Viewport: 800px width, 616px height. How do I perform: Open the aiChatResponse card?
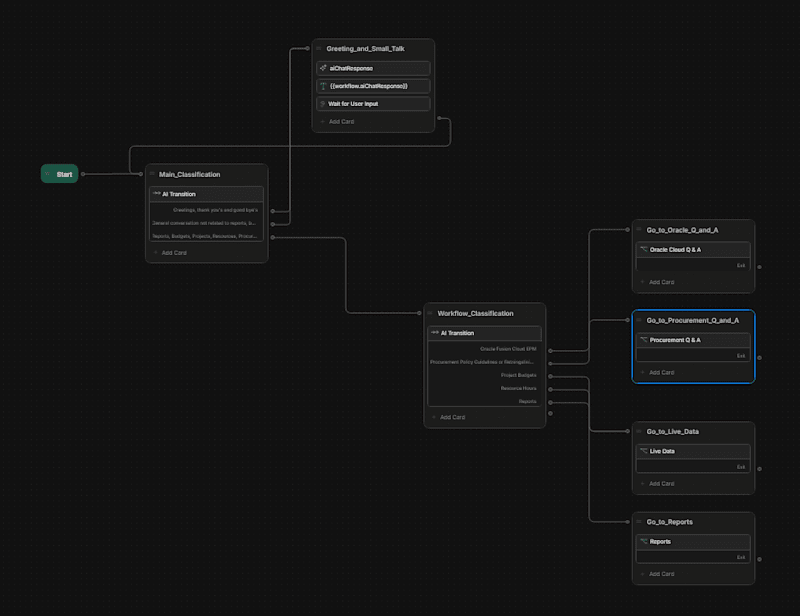[373, 68]
